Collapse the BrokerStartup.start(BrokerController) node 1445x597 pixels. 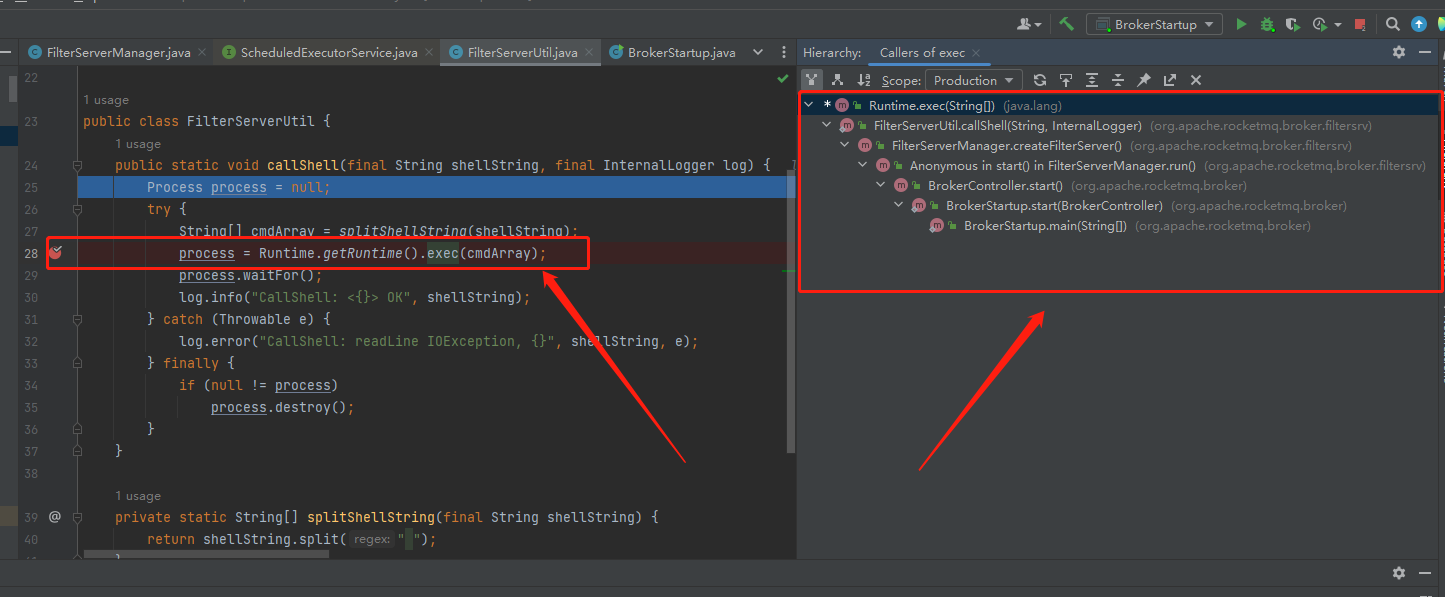(898, 205)
